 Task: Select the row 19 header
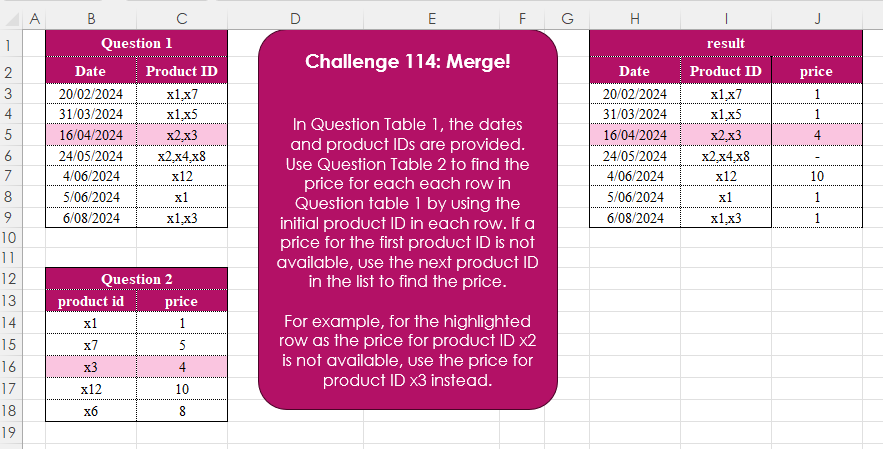(x=9, y=431)
